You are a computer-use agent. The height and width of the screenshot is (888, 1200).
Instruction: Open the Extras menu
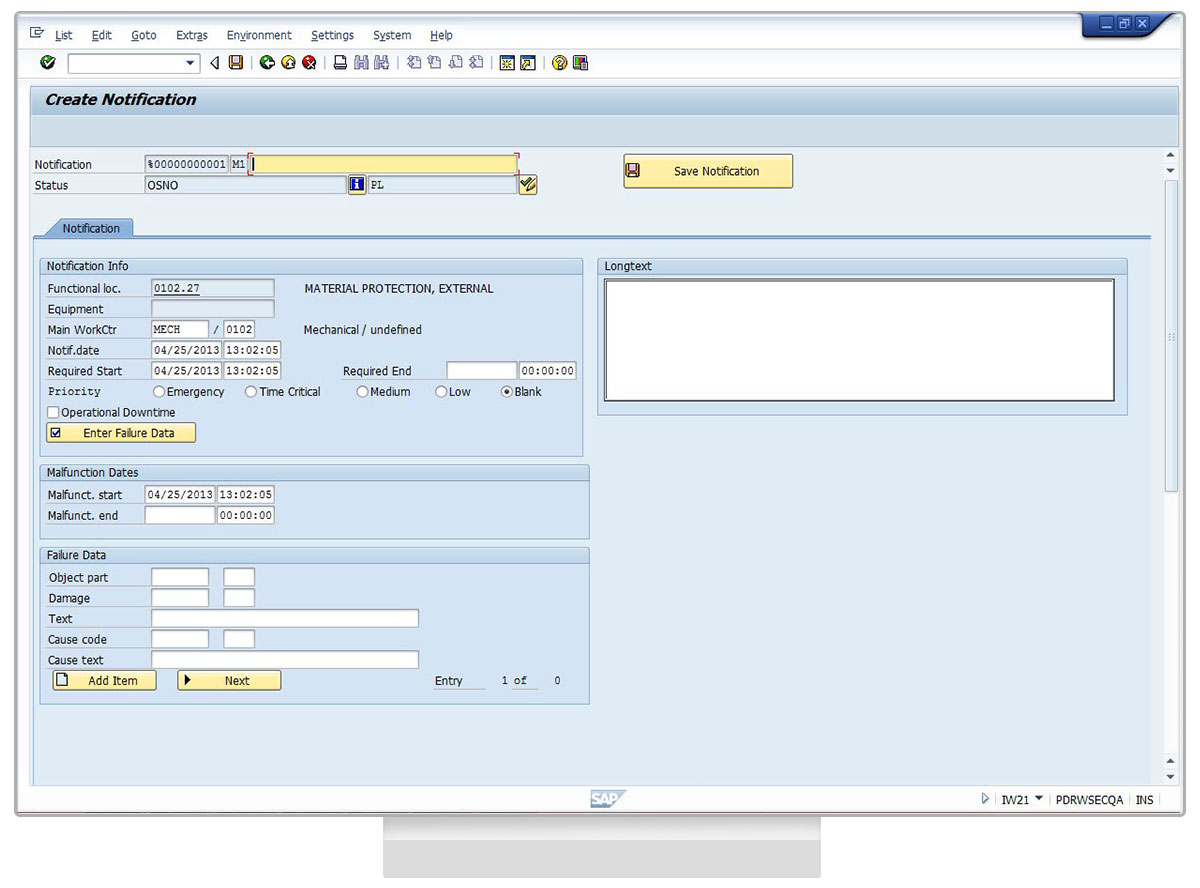[191, 35]
